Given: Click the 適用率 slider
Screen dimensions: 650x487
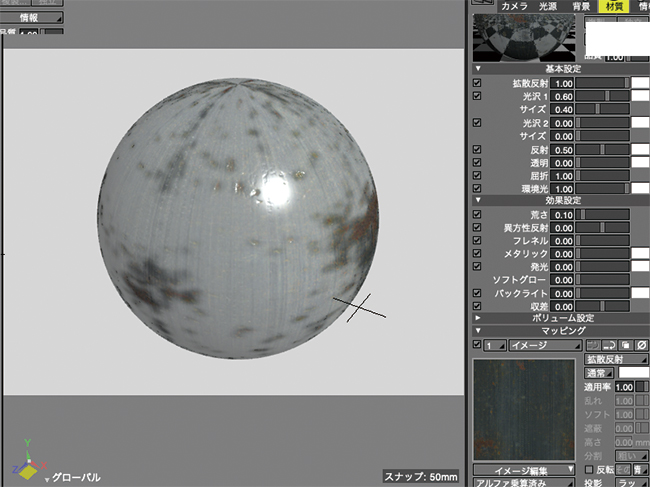Looking at the screenshot, I should tap(643, 387).
